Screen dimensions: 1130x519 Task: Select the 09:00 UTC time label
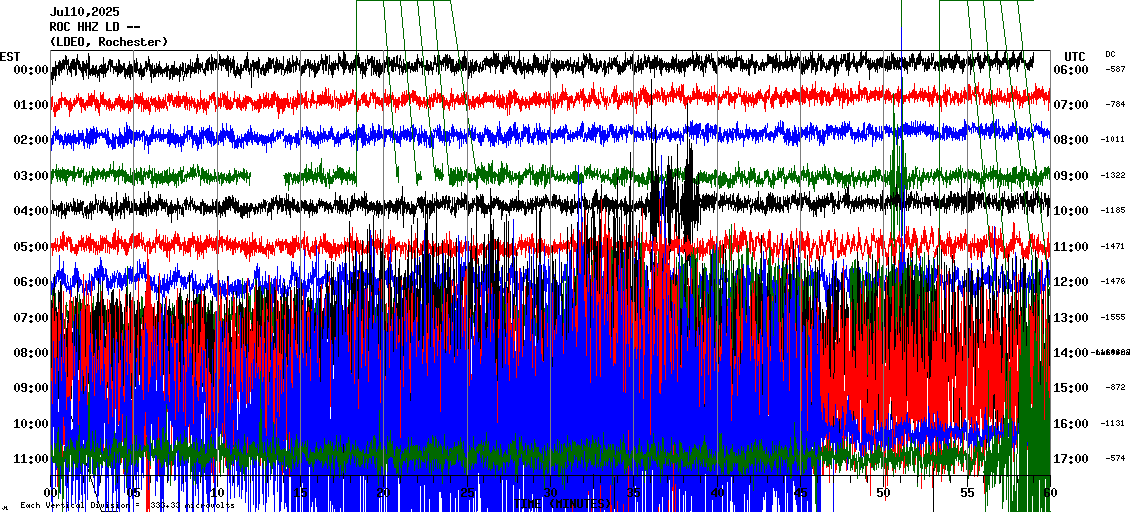click(1071, 176)
